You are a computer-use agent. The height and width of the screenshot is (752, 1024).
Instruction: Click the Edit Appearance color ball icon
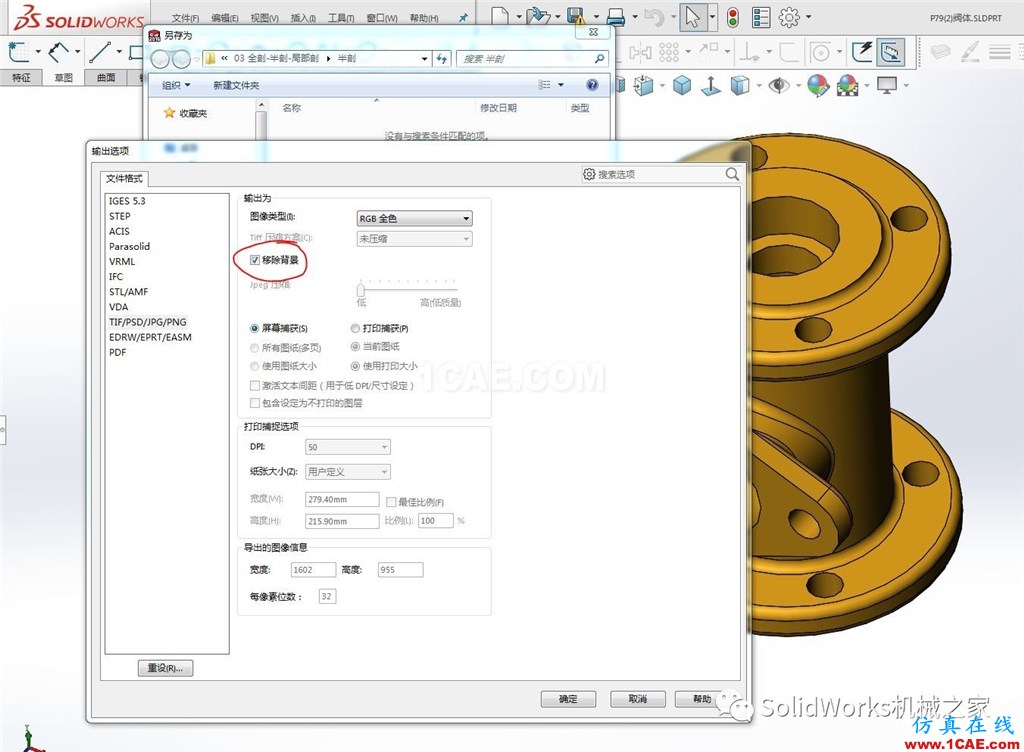click(x=818, y=85)
